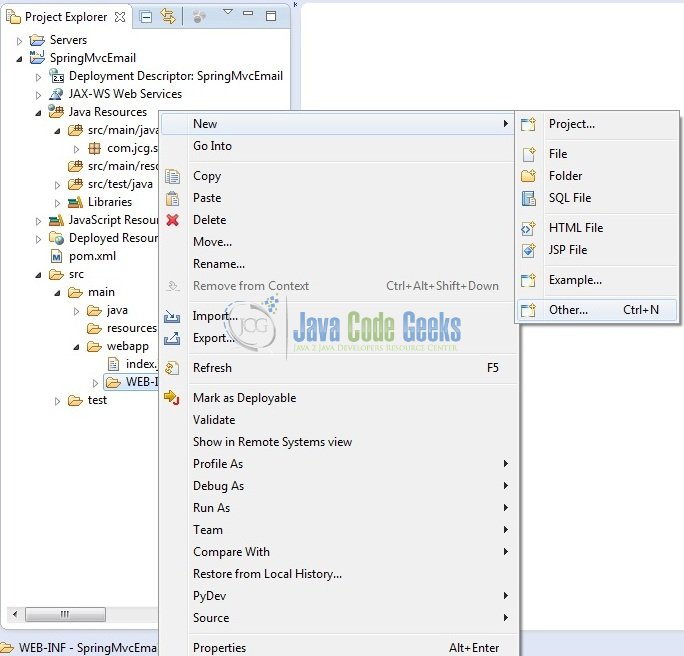Open the New submenu
This screenshot has height=656, width=684.
click(x=337, y=124)
